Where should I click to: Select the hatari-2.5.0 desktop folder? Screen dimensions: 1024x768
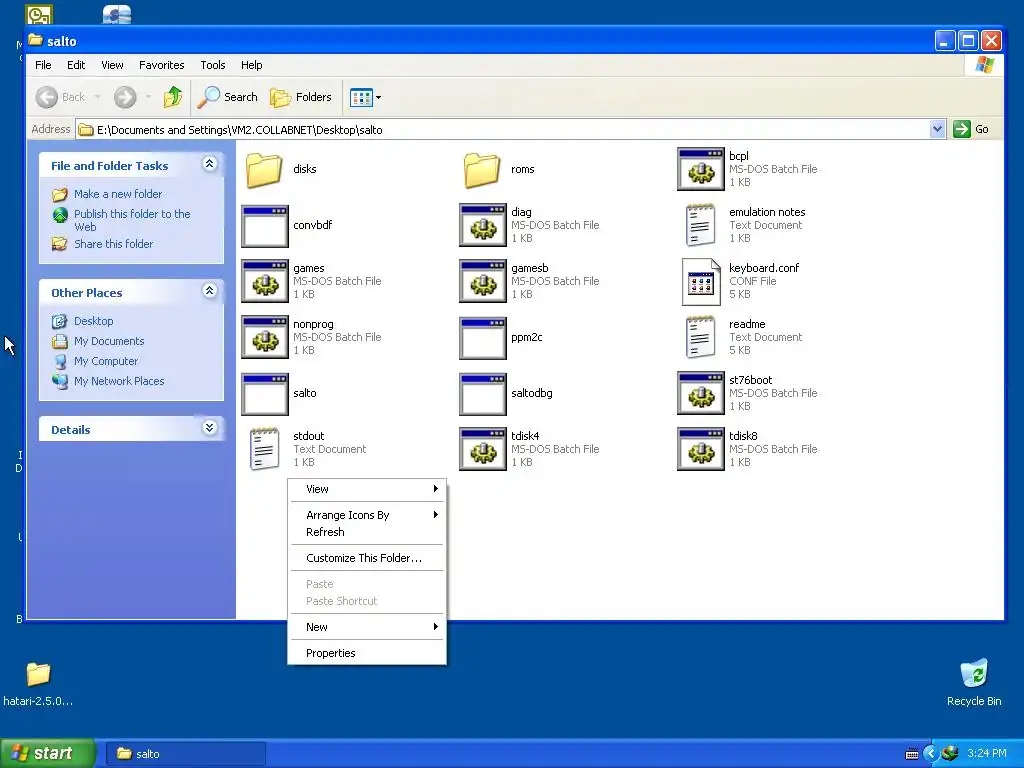coord(38,684)
